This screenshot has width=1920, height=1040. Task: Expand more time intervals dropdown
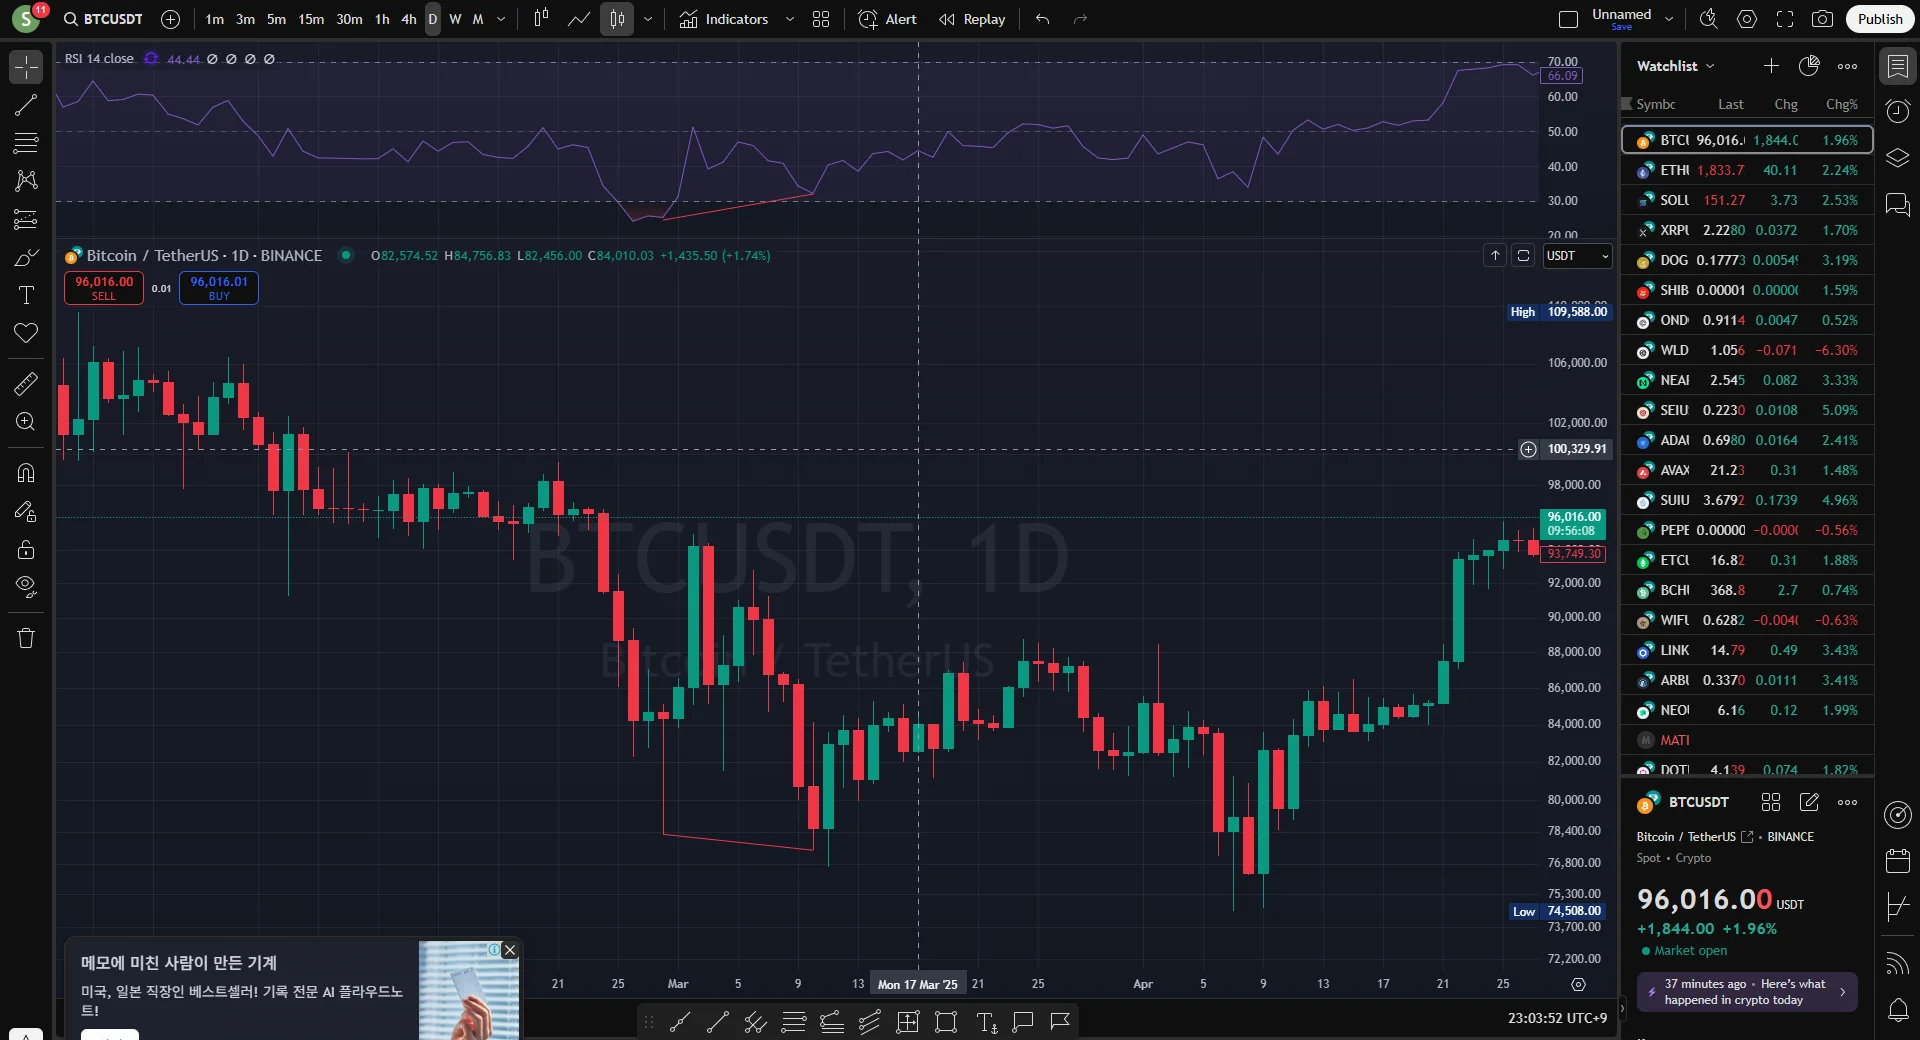tap(501, 19)
